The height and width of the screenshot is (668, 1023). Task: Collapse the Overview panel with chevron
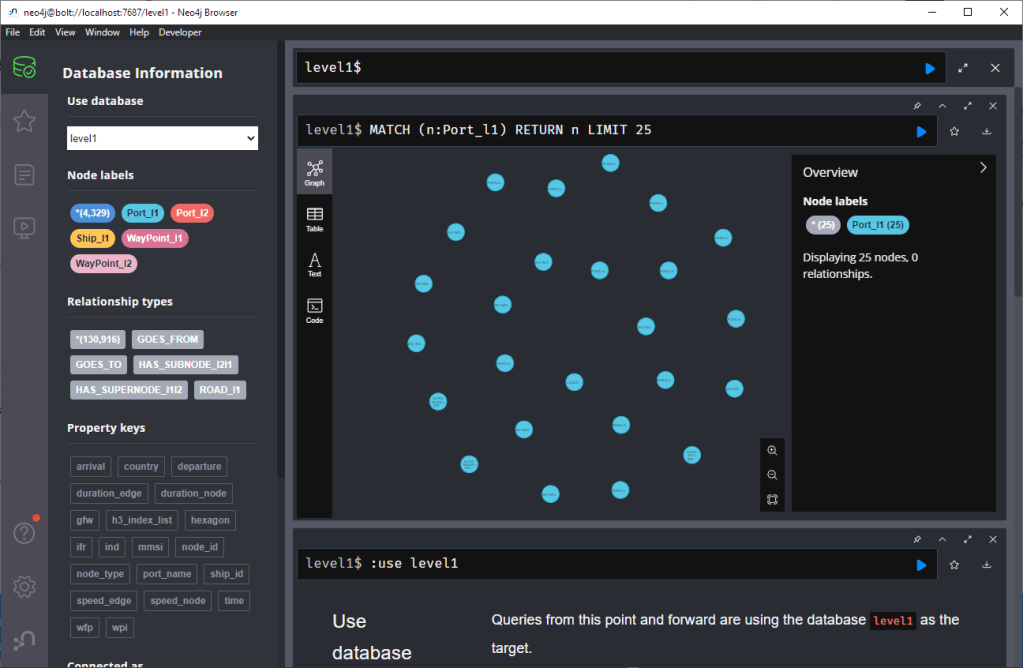click(983, 168)
